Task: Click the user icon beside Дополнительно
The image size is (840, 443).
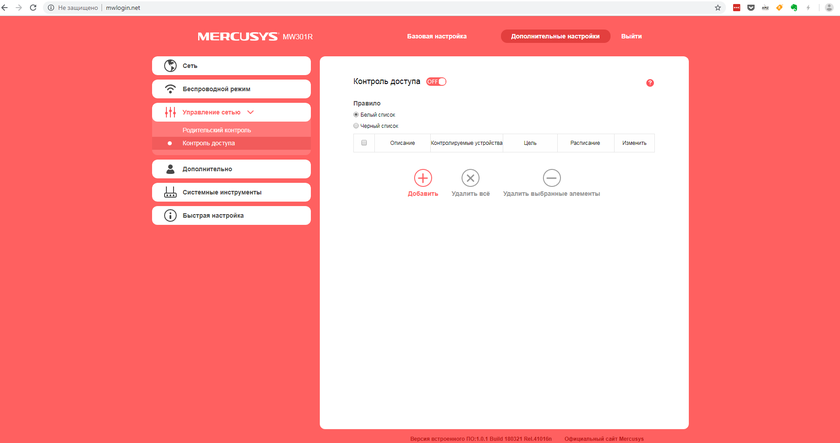Action: tap(170, 169)
